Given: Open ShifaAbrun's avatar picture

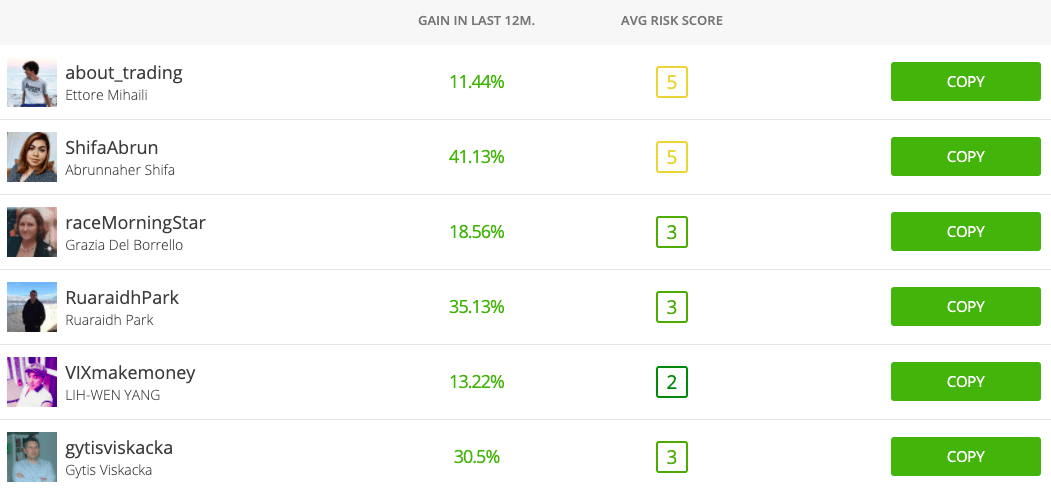Looking at the screenshot, I should 32,157.
